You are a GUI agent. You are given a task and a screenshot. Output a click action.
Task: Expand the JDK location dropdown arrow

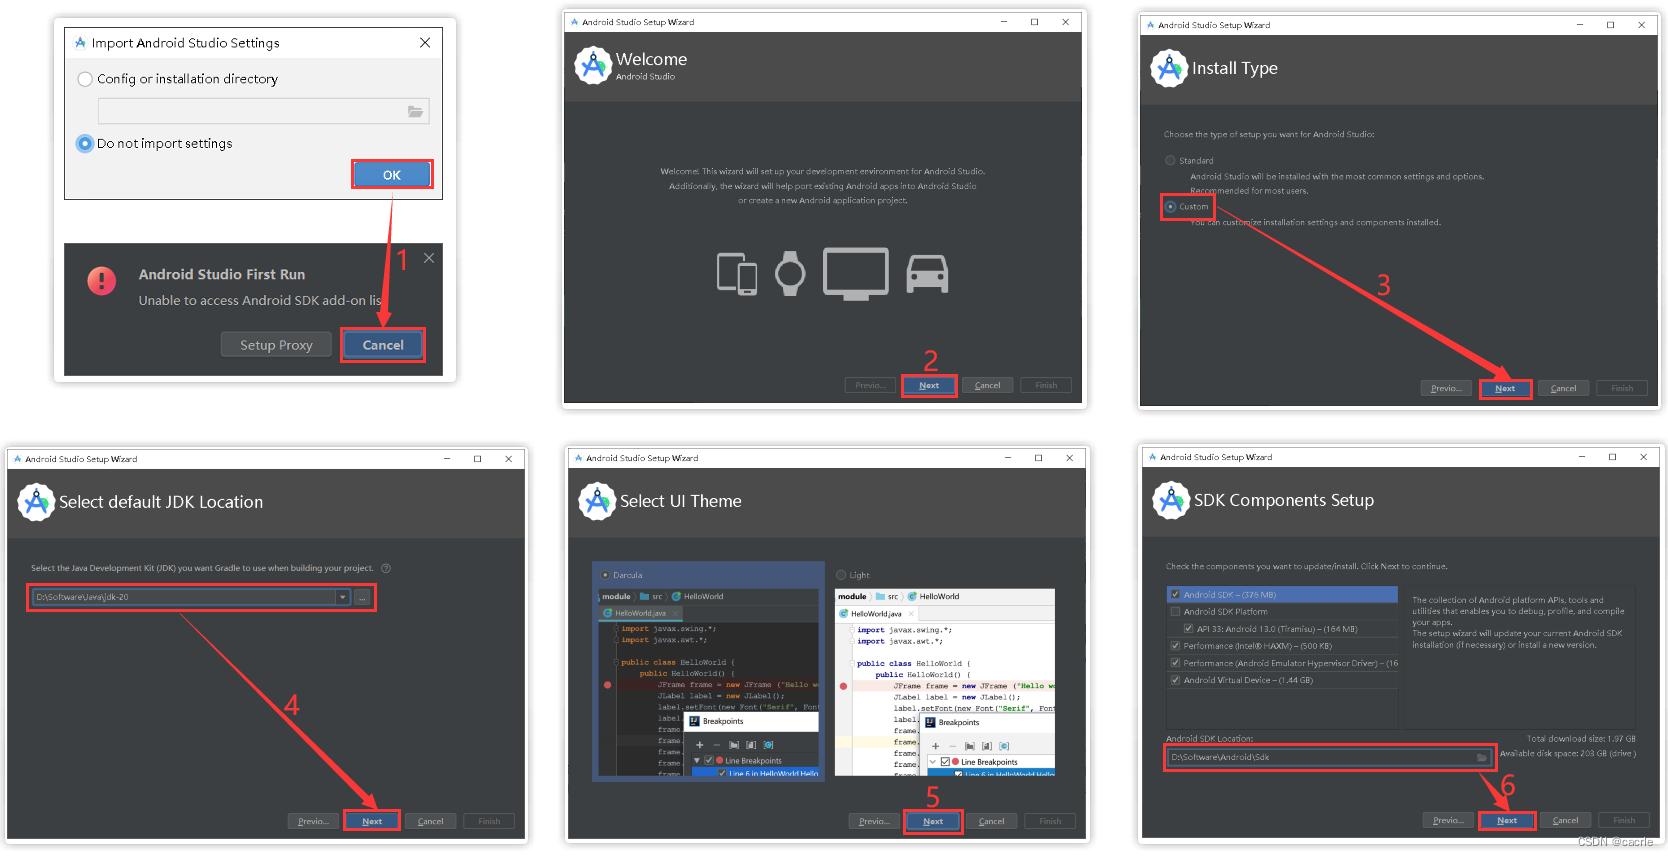tap(342, 597)
